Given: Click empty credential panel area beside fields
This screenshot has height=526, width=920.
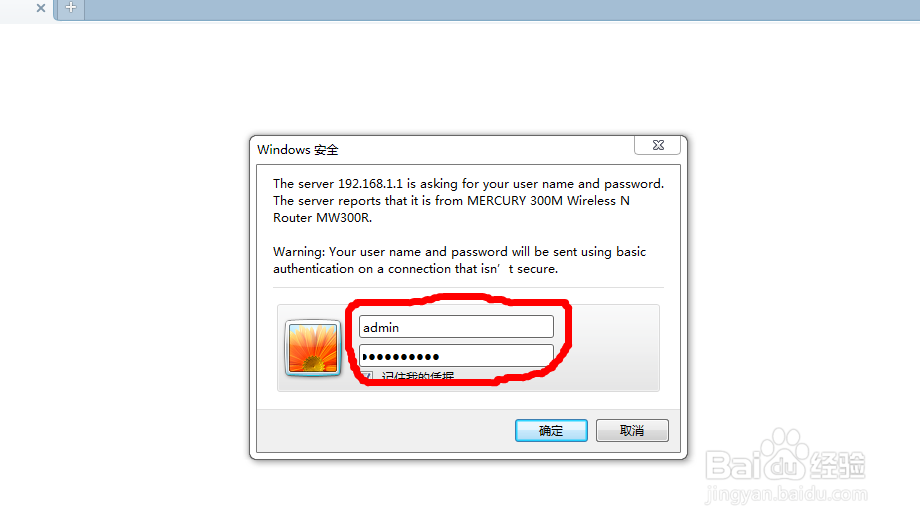Looking at the screenshot, I should point(613,348).
